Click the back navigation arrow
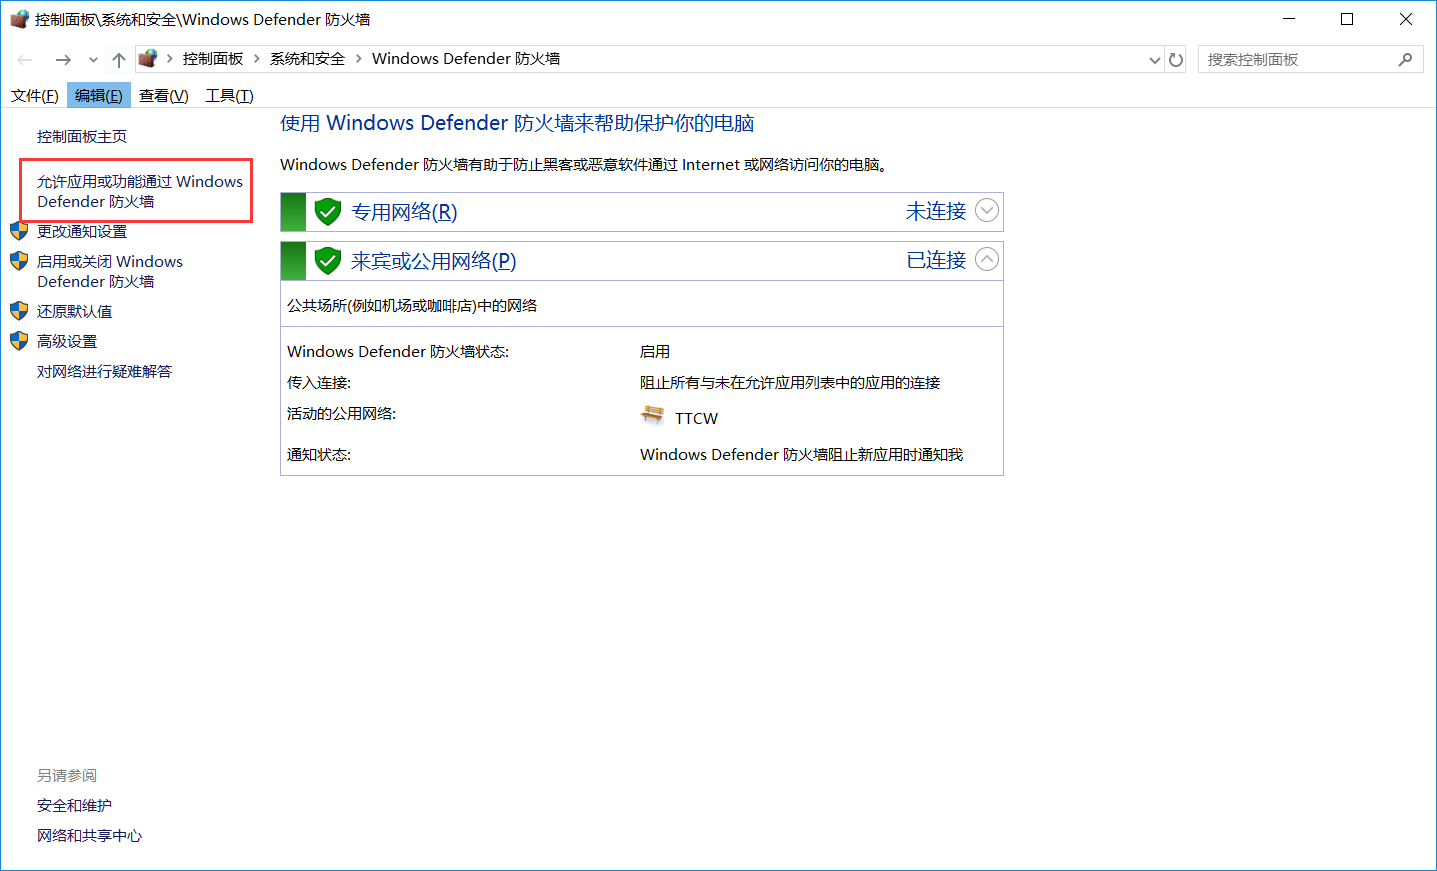Screen dimensions: 1437x871 point(25,60)
